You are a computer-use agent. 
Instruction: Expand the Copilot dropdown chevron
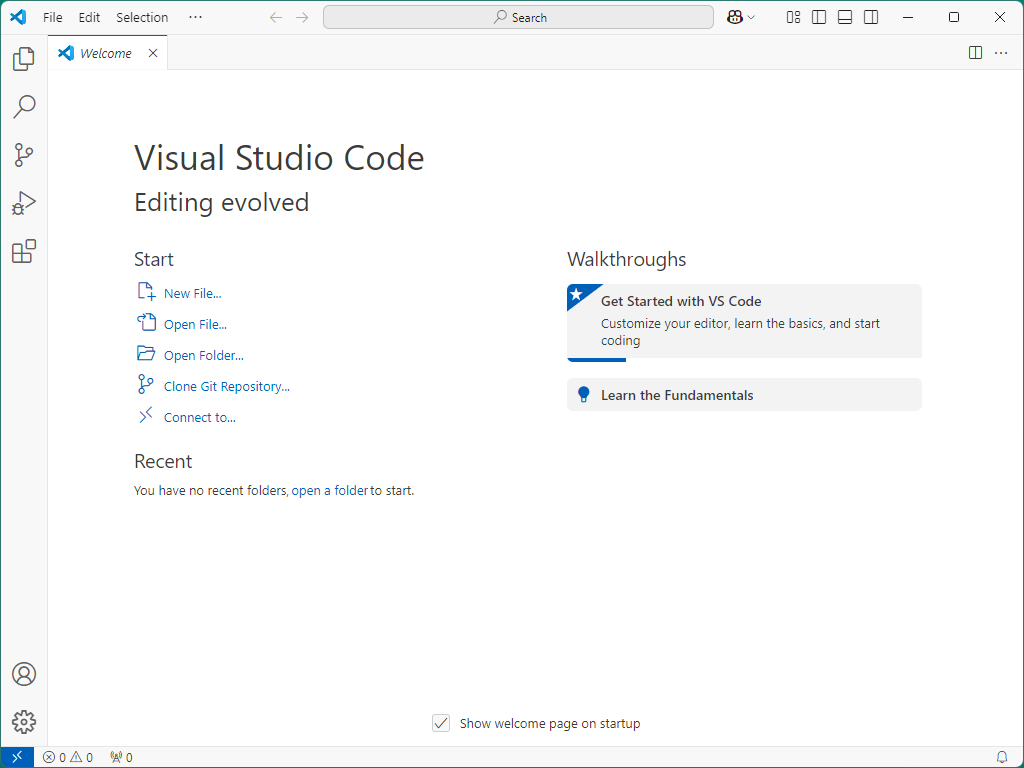(x=751, y=18)
